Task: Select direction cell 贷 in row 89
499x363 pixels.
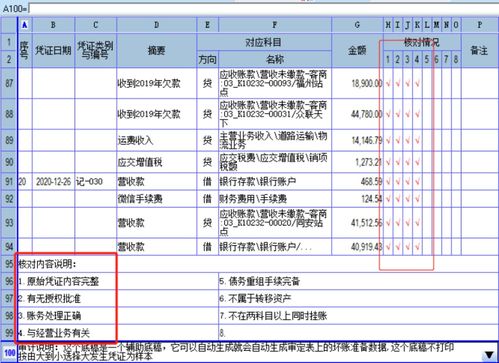Action: (x=208, y=140)
